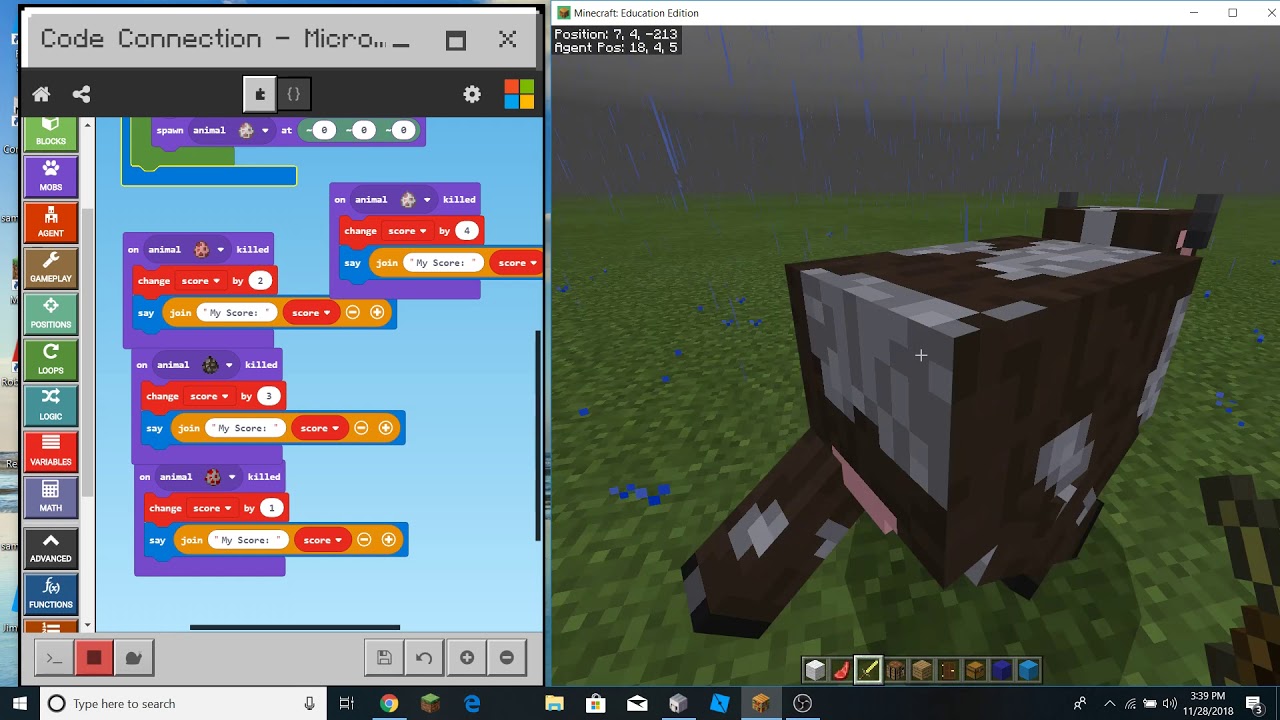Remove join item below change by 3

point(361,428)
